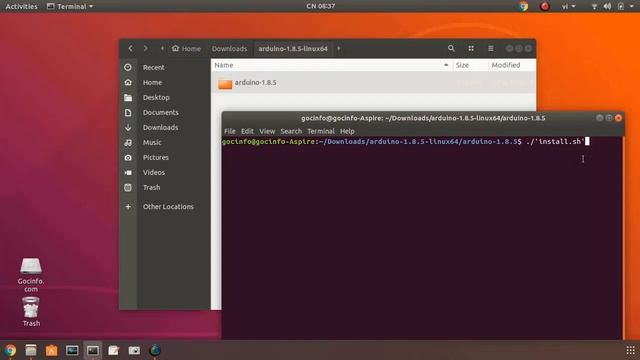
Task: Open the Files hamburger menu
Action: [x=491, y=49]
